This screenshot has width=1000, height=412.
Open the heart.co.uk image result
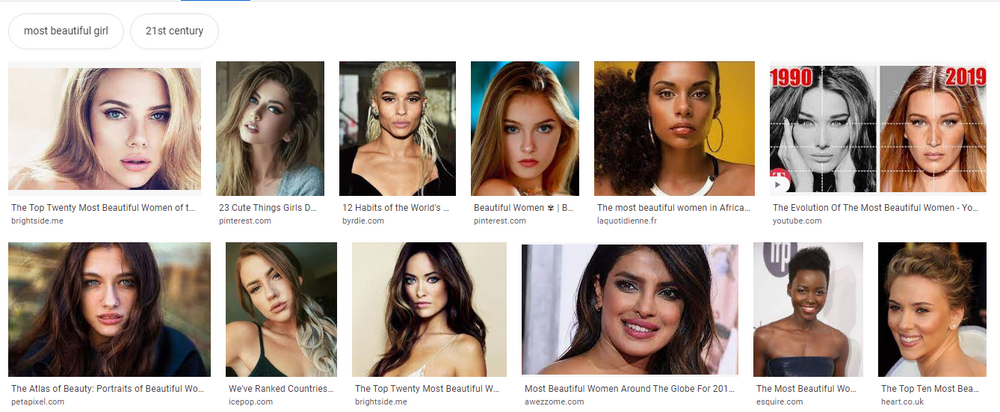[x=932, y=309]
